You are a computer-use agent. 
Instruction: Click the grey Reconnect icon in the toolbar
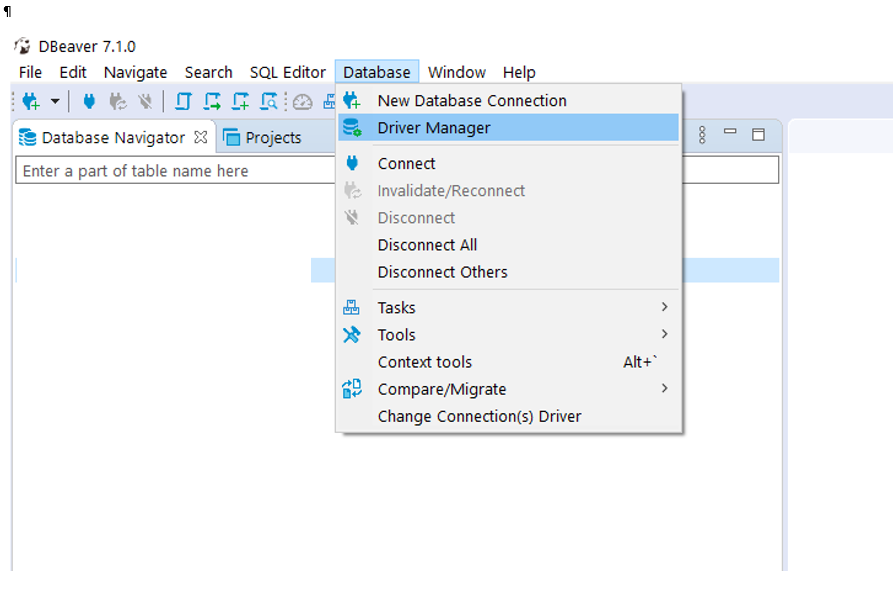[x=118, y=101]
